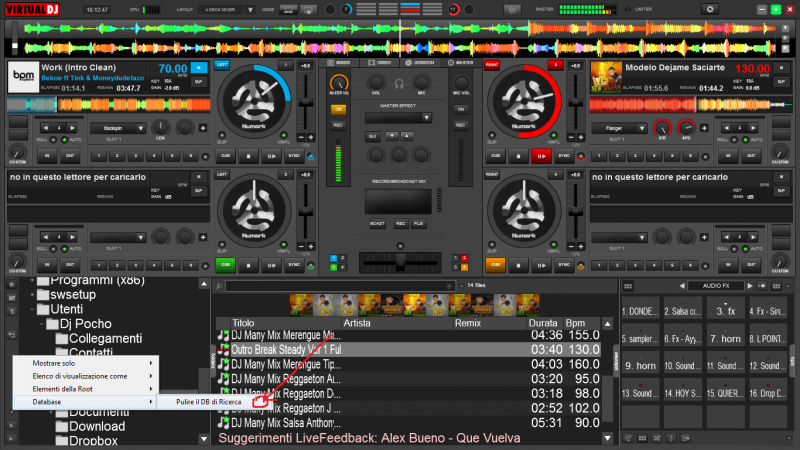Viewport: 800px width, 450px height.
Task: Toggle Vinyl mode on deck 1
Action: click(x=283, y=136)
